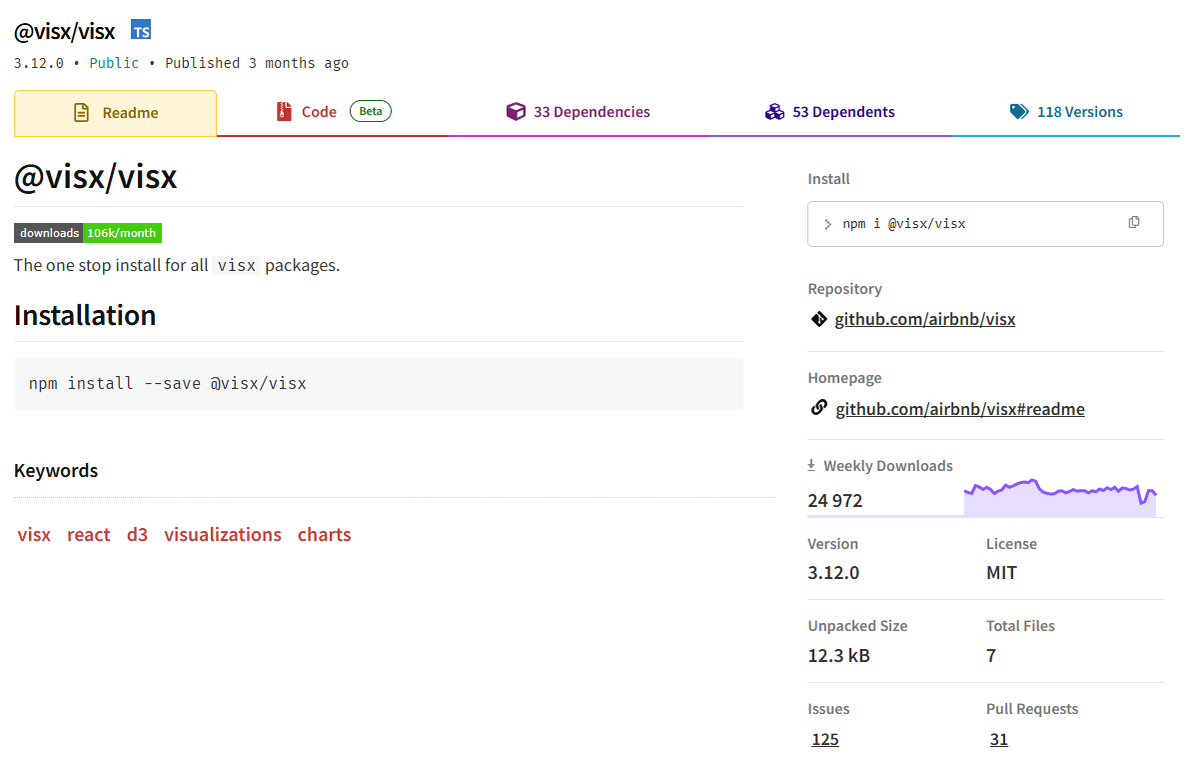Screen dimensions: 1200x760
Task: View the 125 open issues
Action: pyautogui.click(x=825, y=740)
